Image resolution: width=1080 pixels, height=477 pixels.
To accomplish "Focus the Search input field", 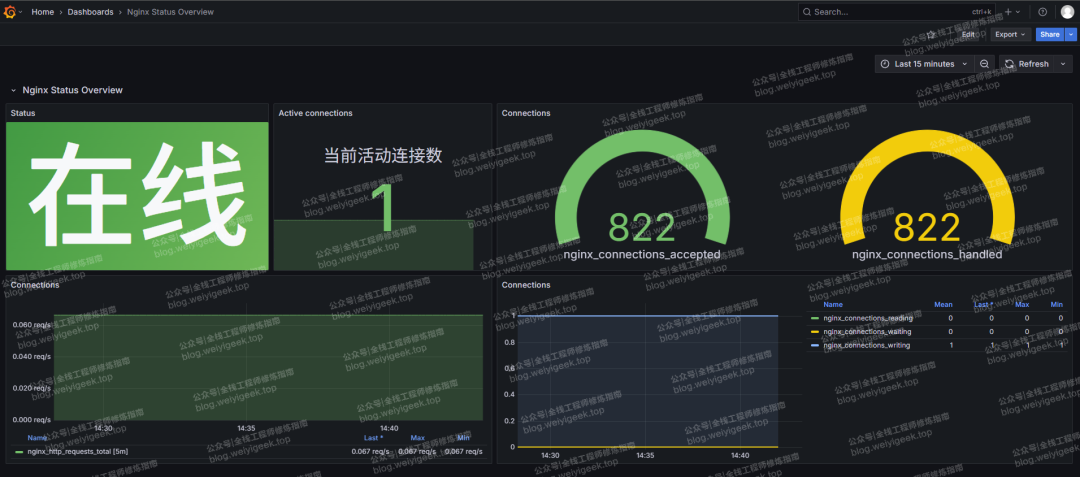I will 896,12.
